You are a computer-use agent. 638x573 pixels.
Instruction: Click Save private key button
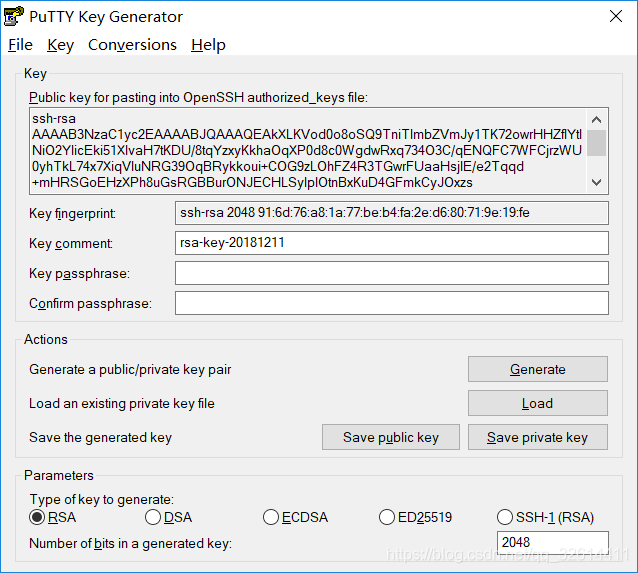[537, 437]
